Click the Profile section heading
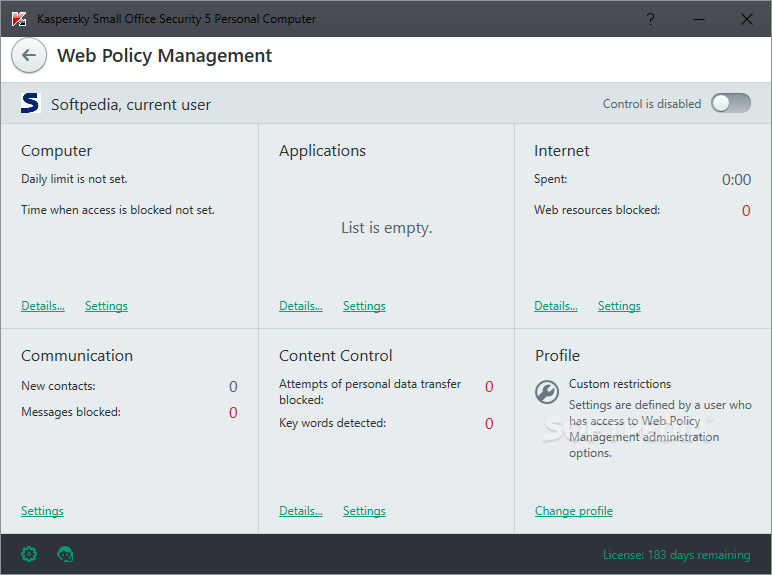Screen dimensions: 772x575 coord(557,355)
